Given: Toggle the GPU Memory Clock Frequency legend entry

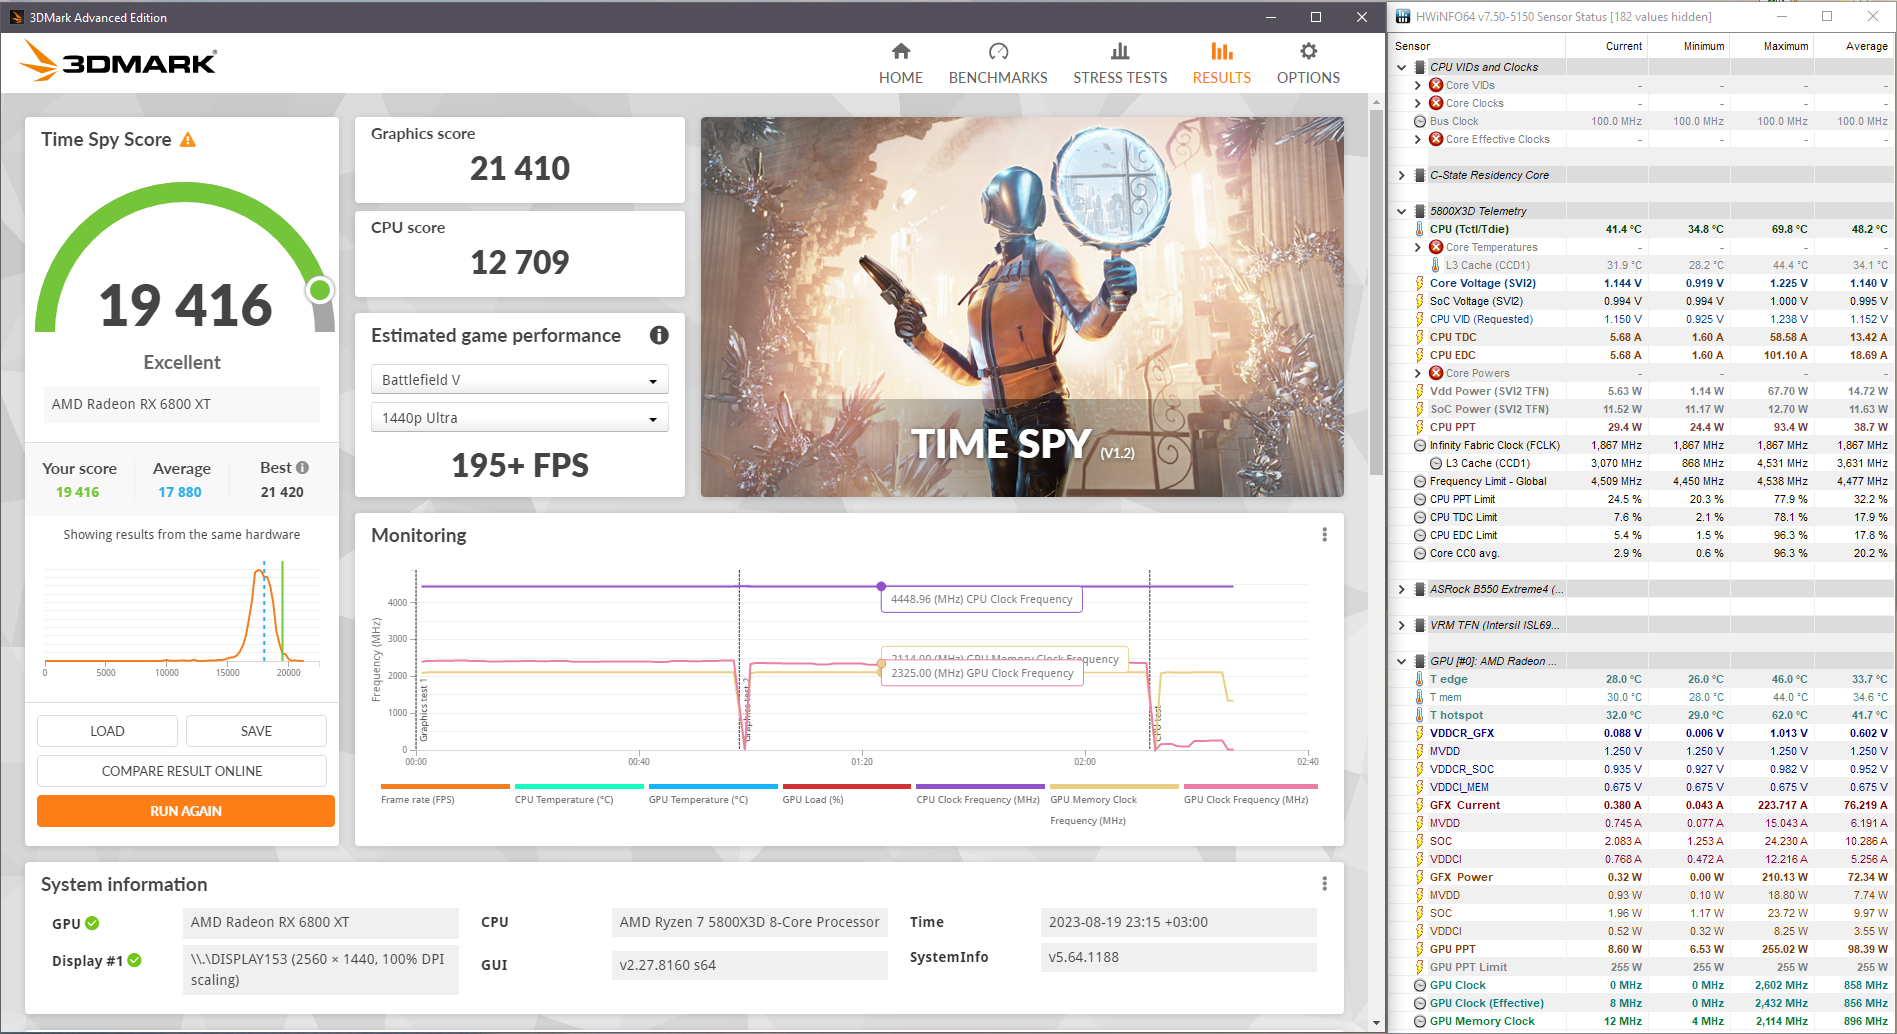Looking at the screenshot, I should (x=1114, y=804).
